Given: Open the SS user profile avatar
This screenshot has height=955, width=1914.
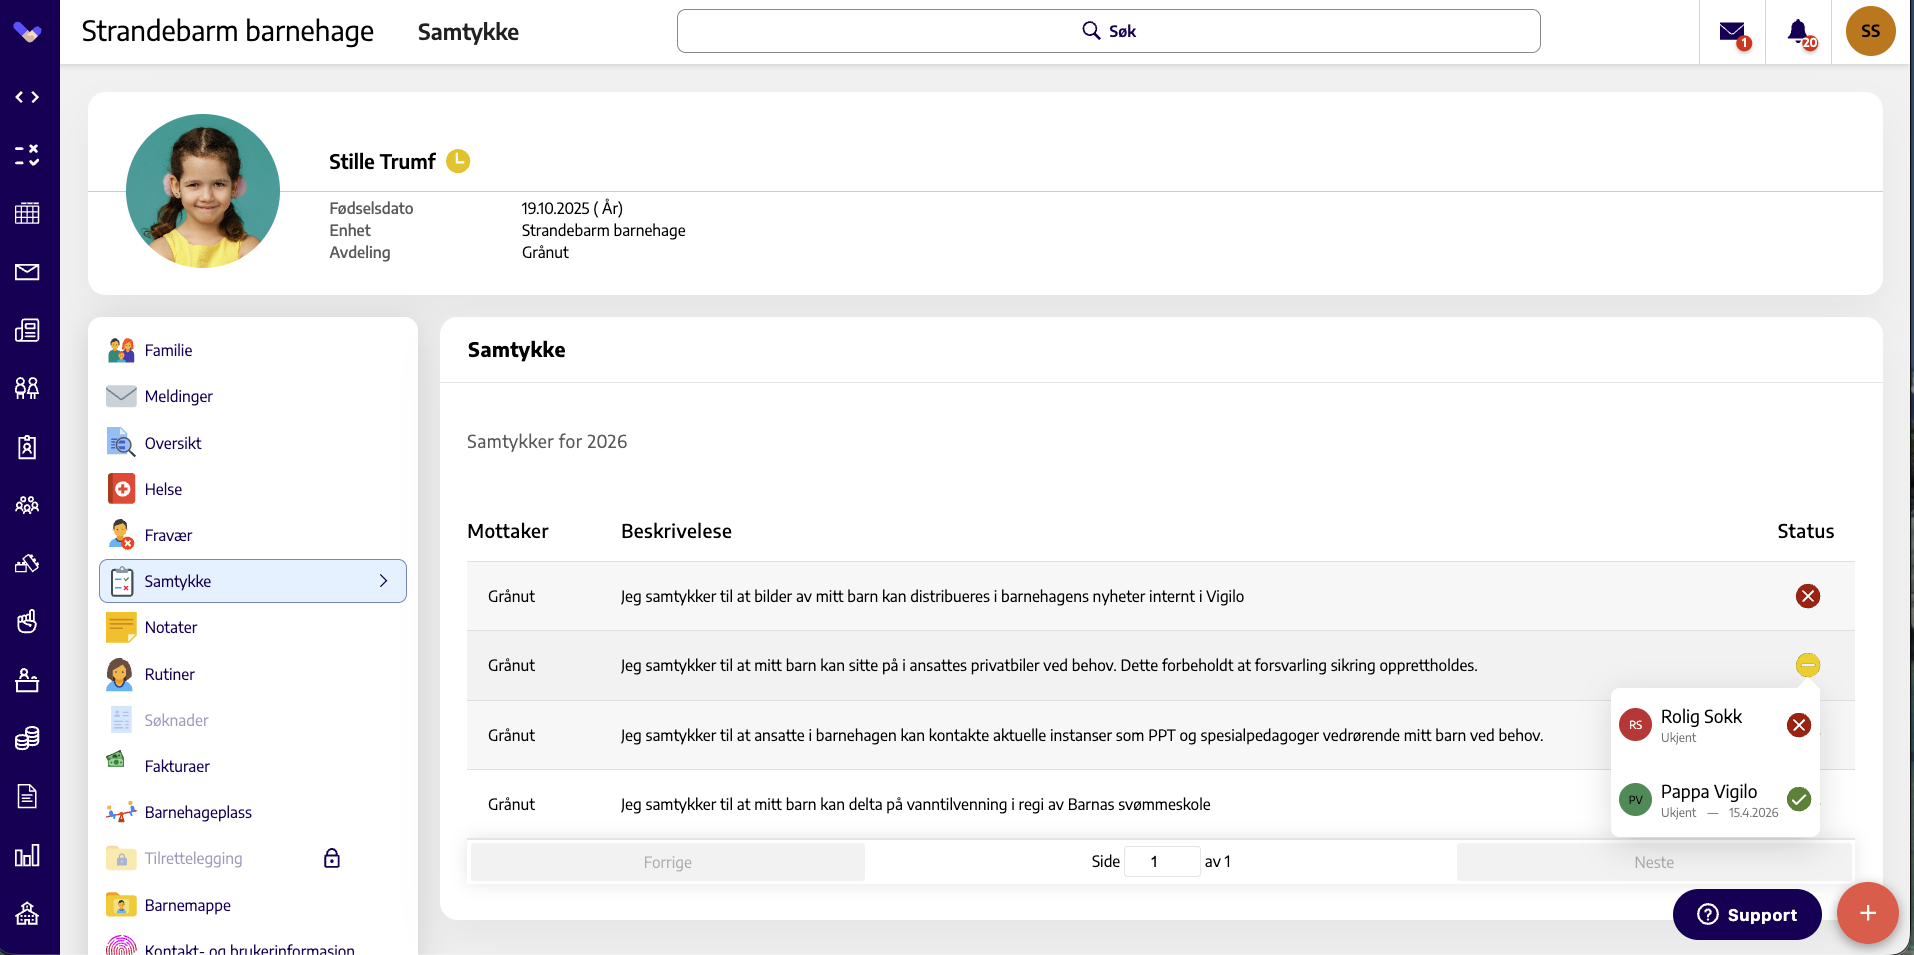Looking at the screenshot, I should [x=1870, y=31].
